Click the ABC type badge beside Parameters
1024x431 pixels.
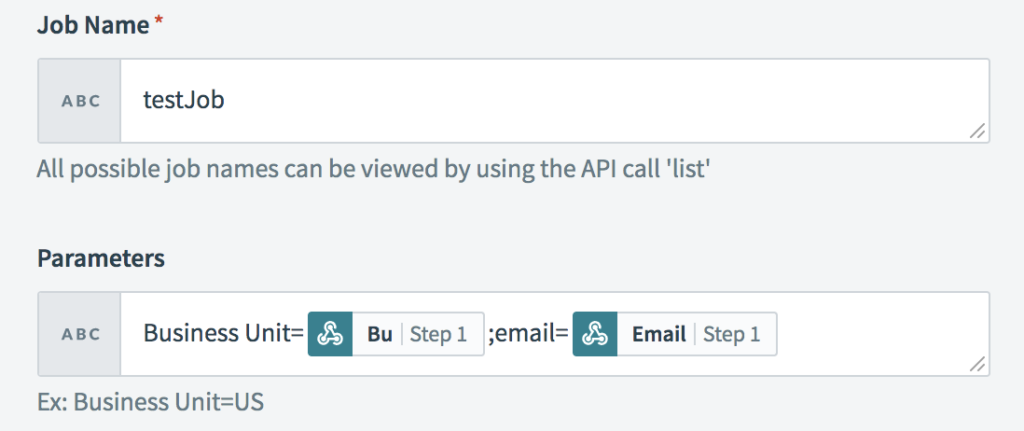(x=80, y=334)
